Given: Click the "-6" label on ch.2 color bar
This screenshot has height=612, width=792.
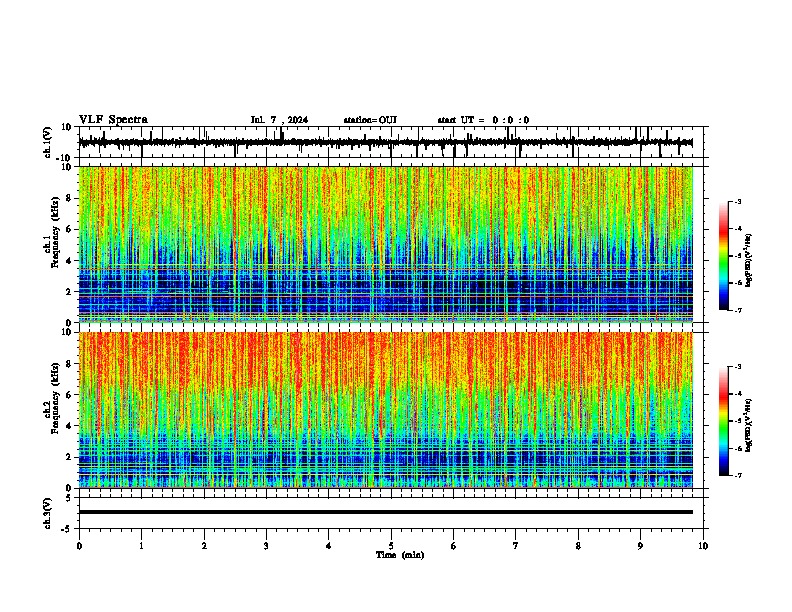Looking at the screenshot, I should pos(738,448).
